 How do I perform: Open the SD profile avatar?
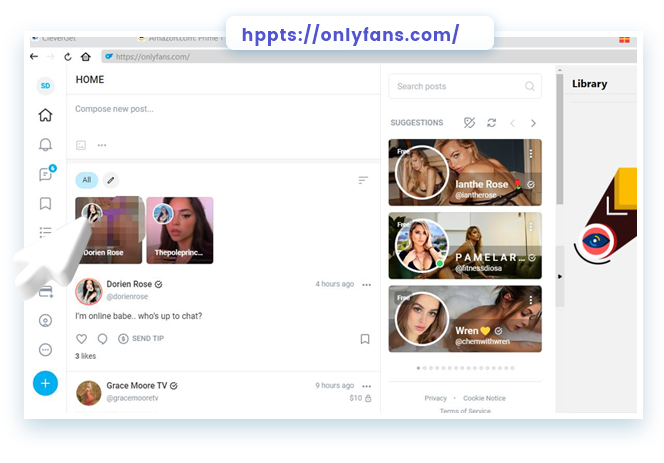(45, 86)
